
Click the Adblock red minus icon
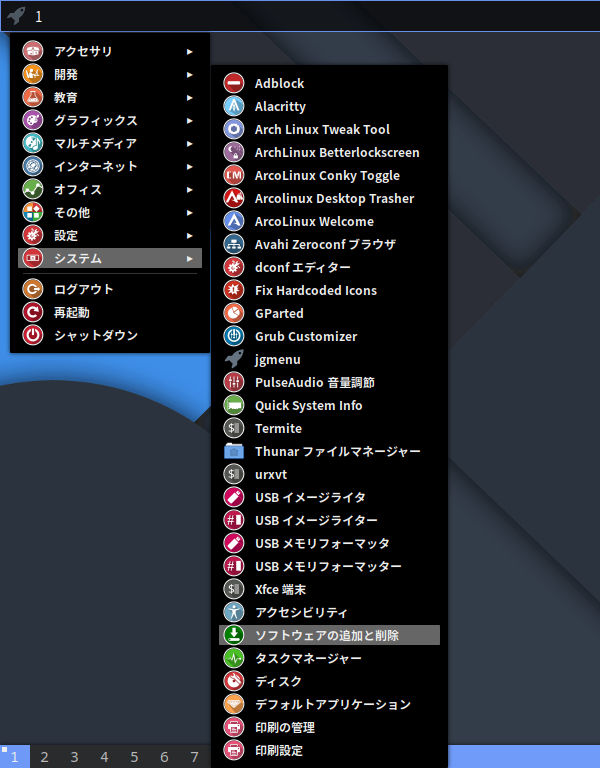pos(234,83)
